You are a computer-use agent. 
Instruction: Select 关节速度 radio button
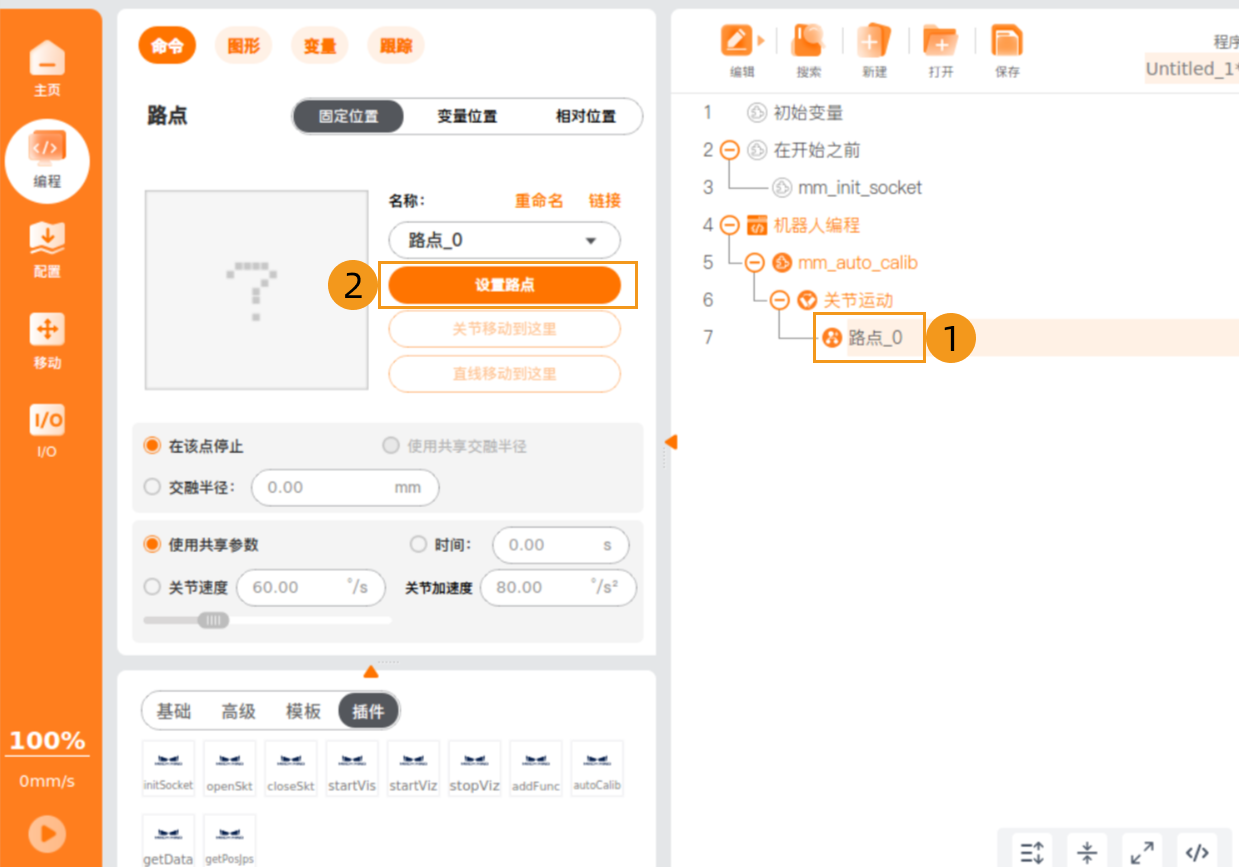(152, 587)
